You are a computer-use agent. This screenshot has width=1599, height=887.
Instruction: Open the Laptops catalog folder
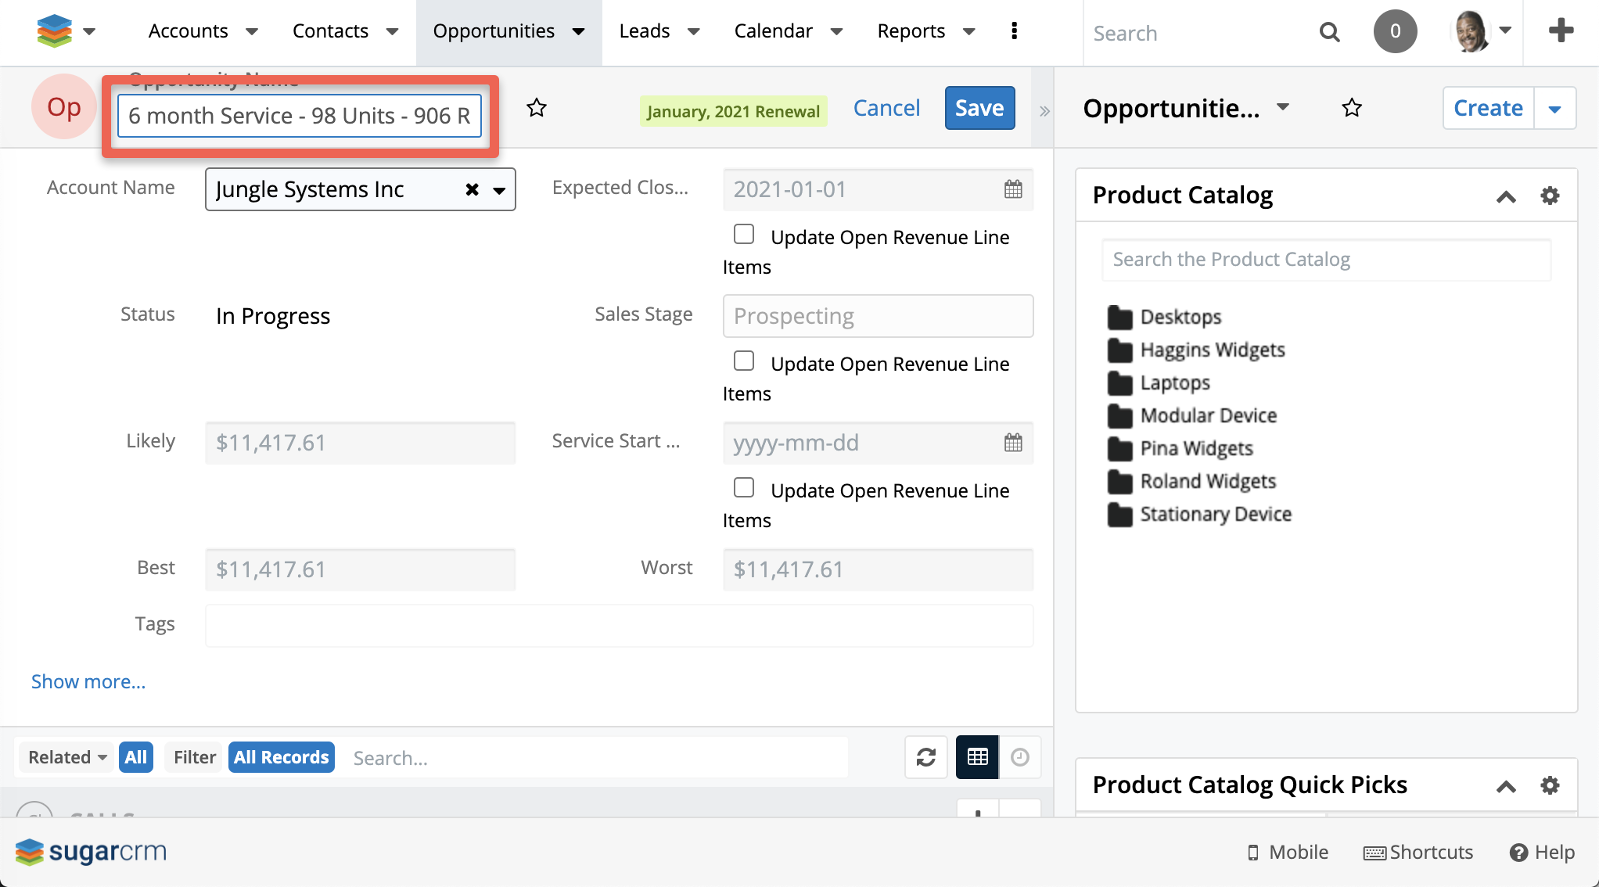tap(1174, 383)
